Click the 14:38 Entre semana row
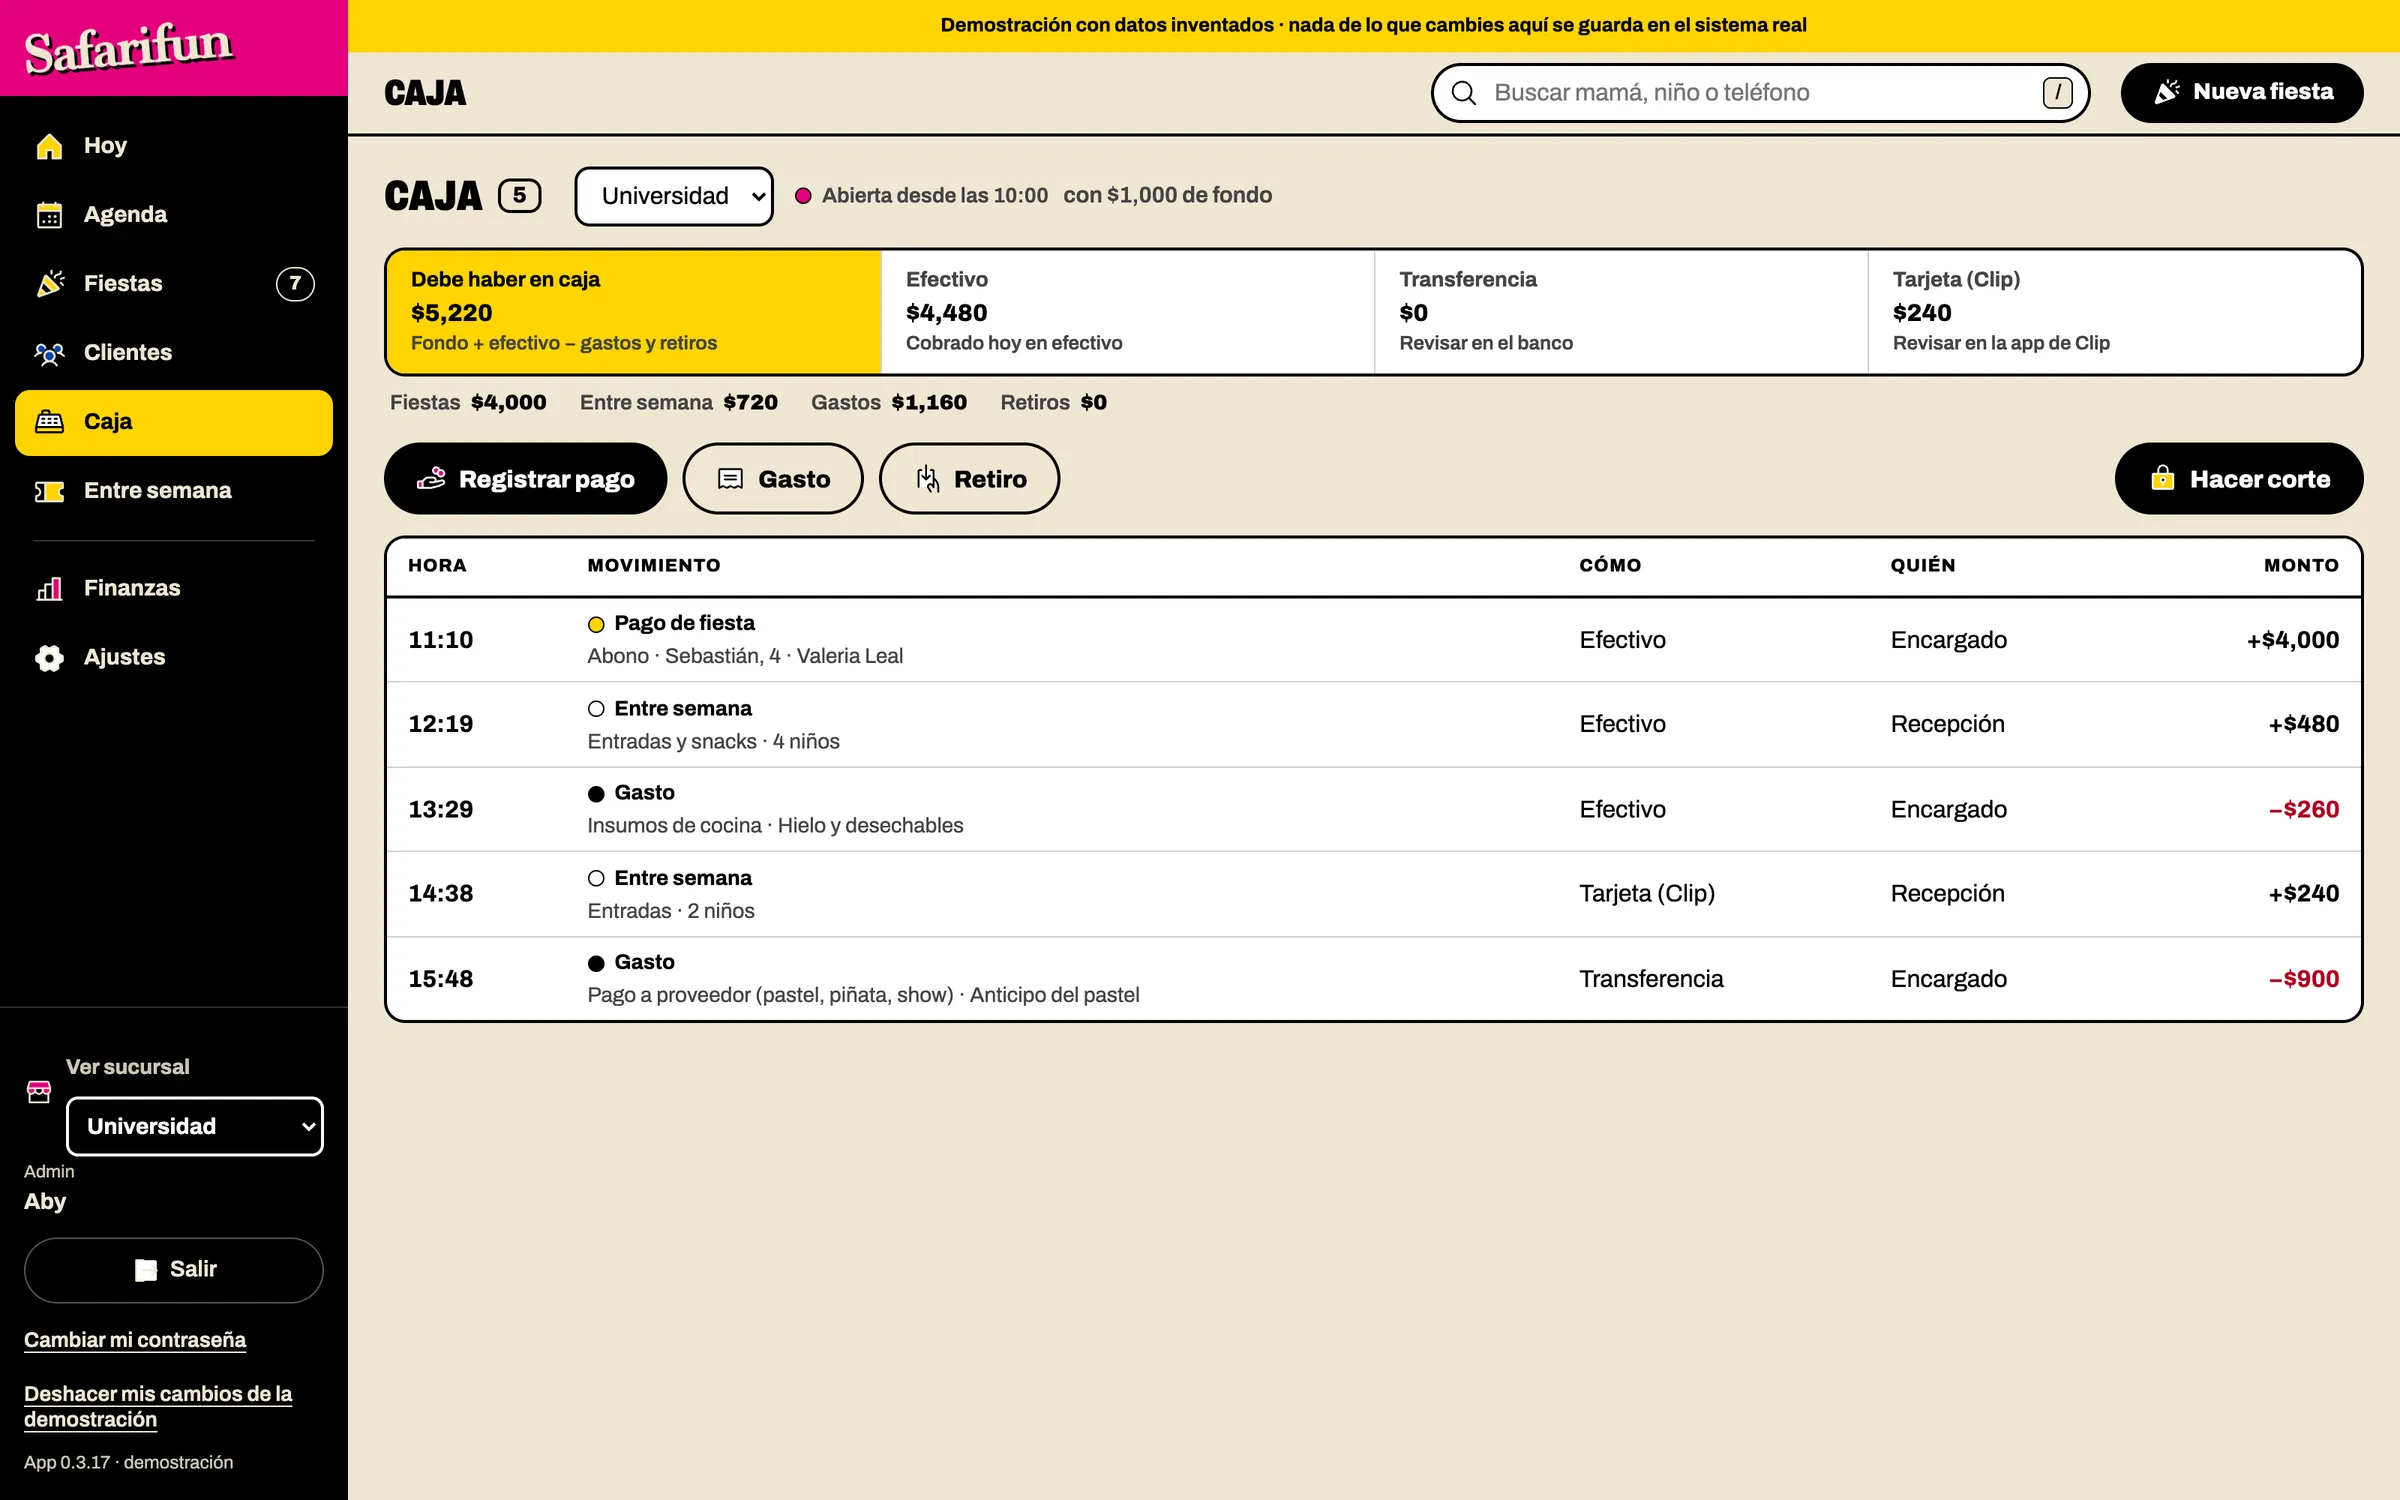2400x1500 pixels. (1374, 894)
